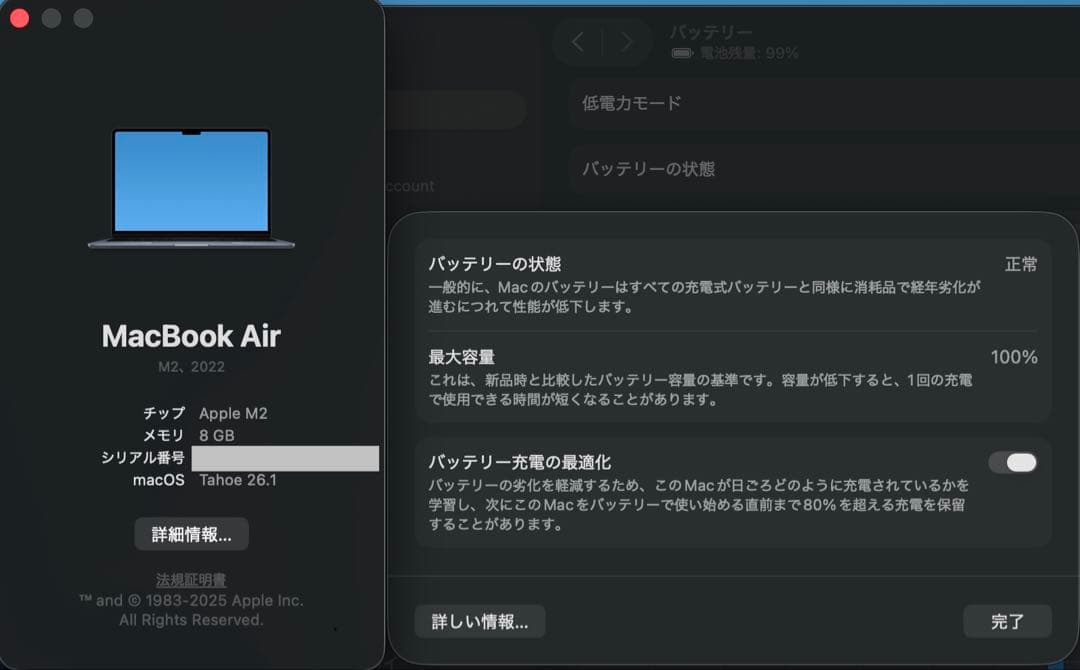Click the MacBook Air title text
This screenshot has width=1080, height=670.
pyautogui.click(x=191, y=336)
